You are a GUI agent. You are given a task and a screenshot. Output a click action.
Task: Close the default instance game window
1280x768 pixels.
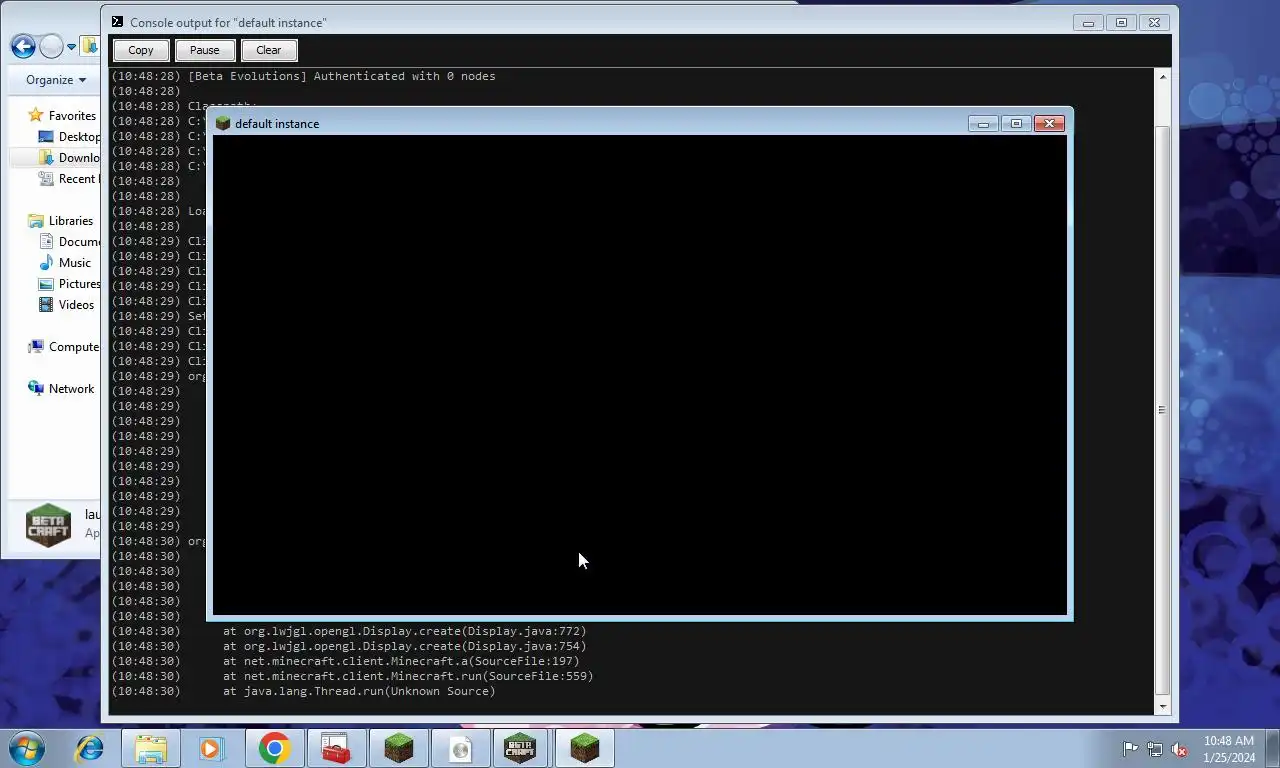coord(1049,123)
